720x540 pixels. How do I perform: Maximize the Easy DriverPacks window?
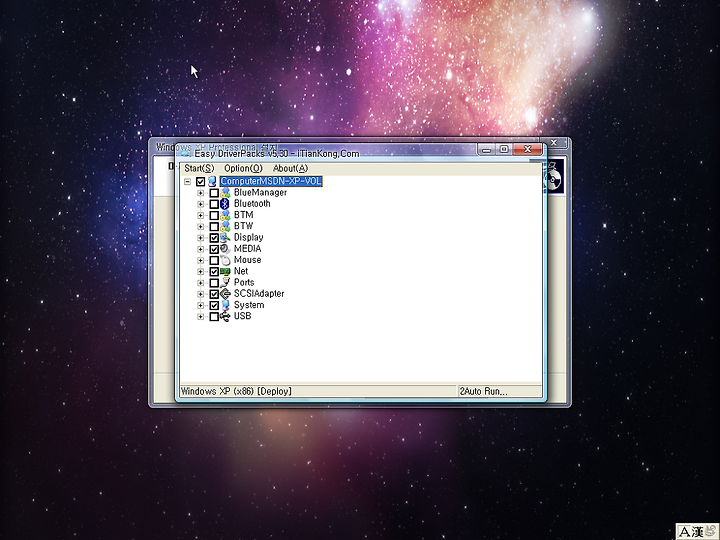coord(504,149)
